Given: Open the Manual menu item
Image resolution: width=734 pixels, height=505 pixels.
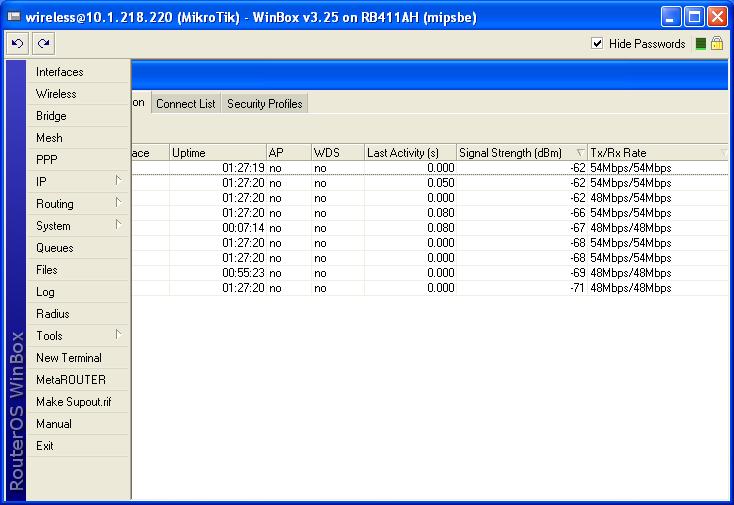Looking at the screenshot, I should click(x=78, y=424).
